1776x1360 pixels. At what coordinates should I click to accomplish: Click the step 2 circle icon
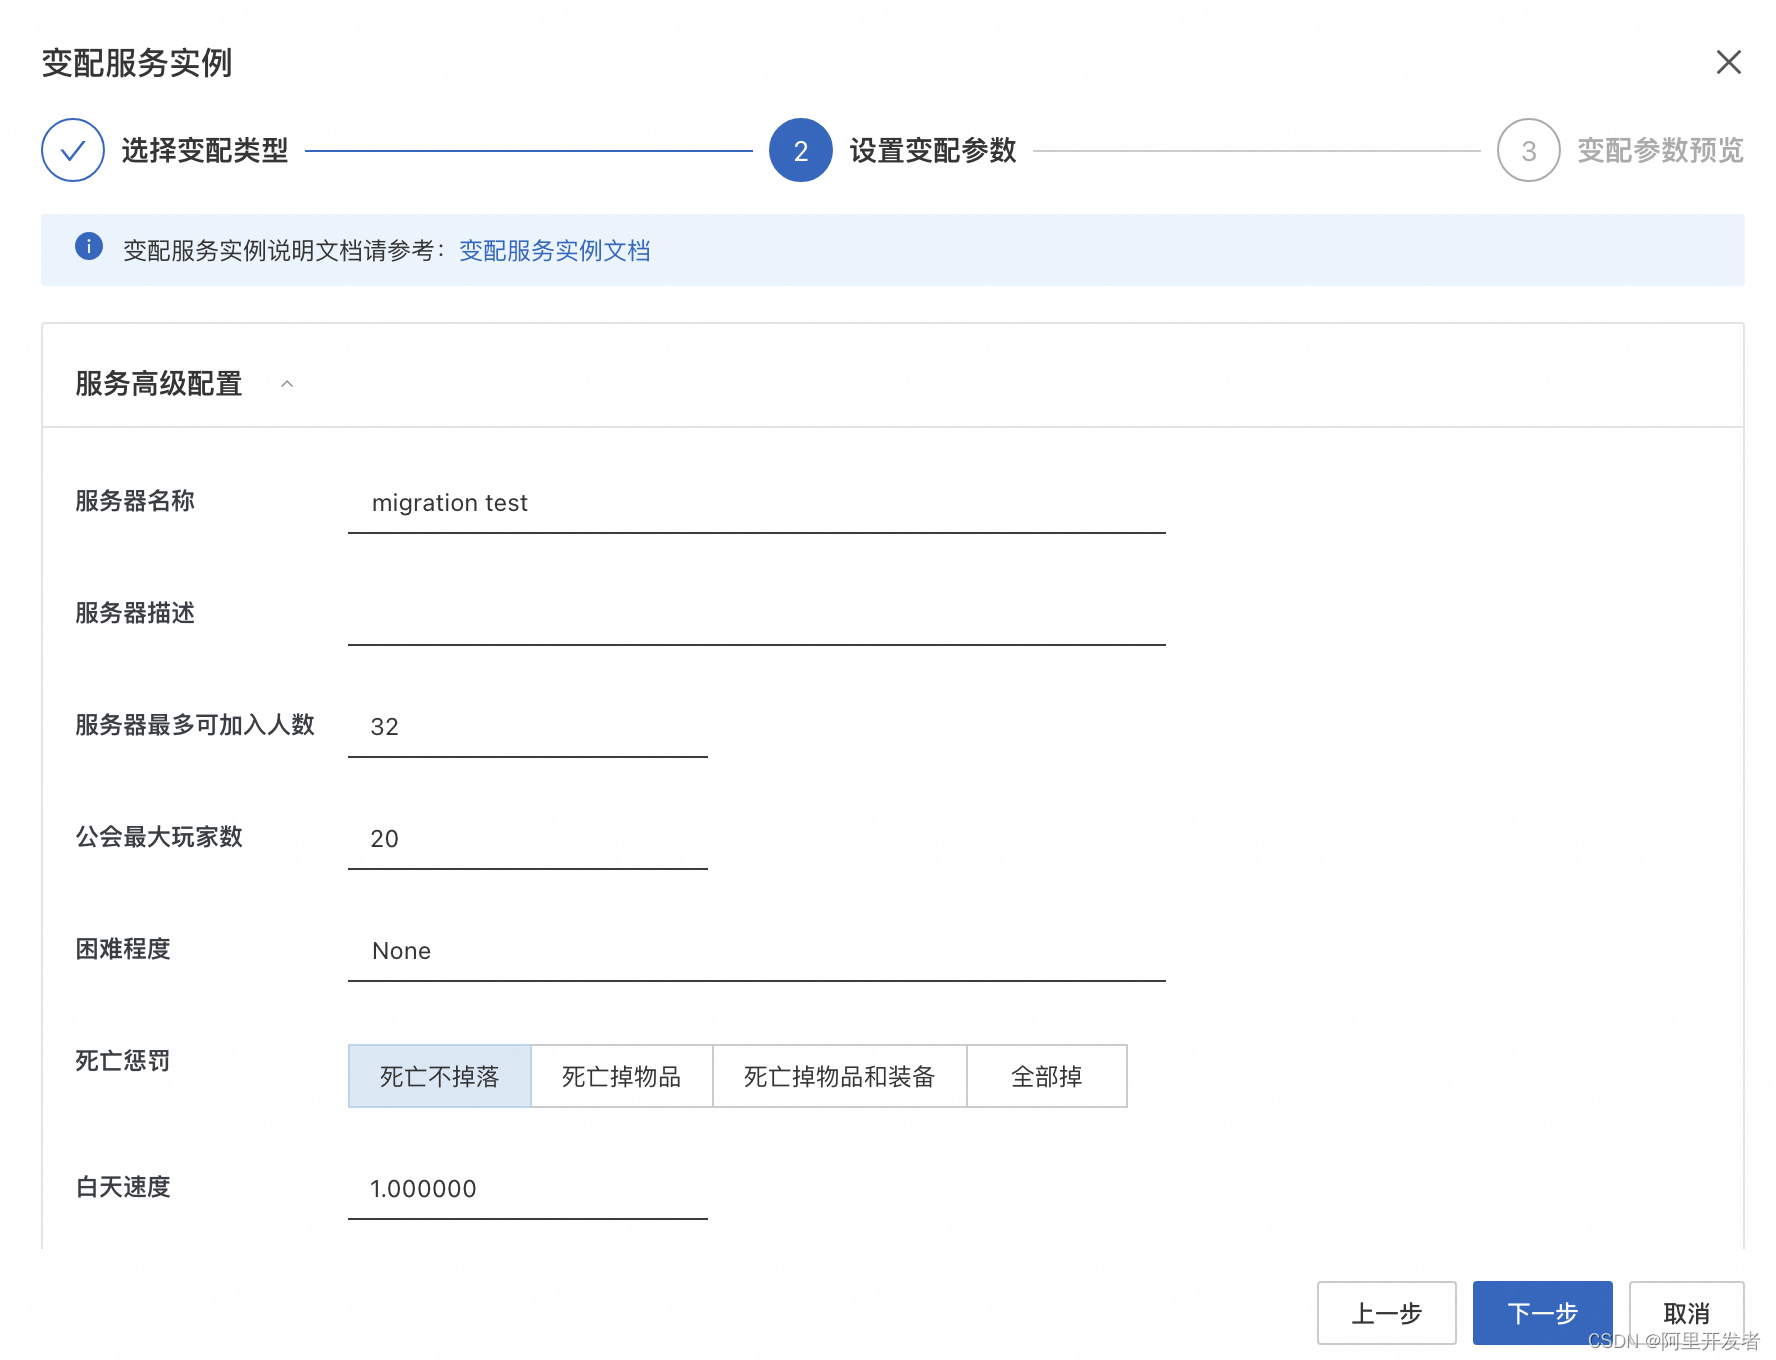[801, 150]
